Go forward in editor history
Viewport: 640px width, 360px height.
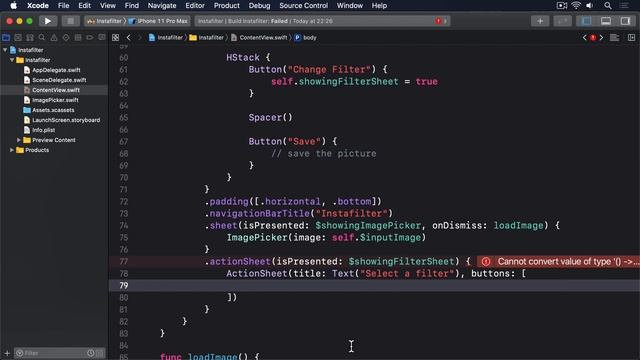coord(140,38)
